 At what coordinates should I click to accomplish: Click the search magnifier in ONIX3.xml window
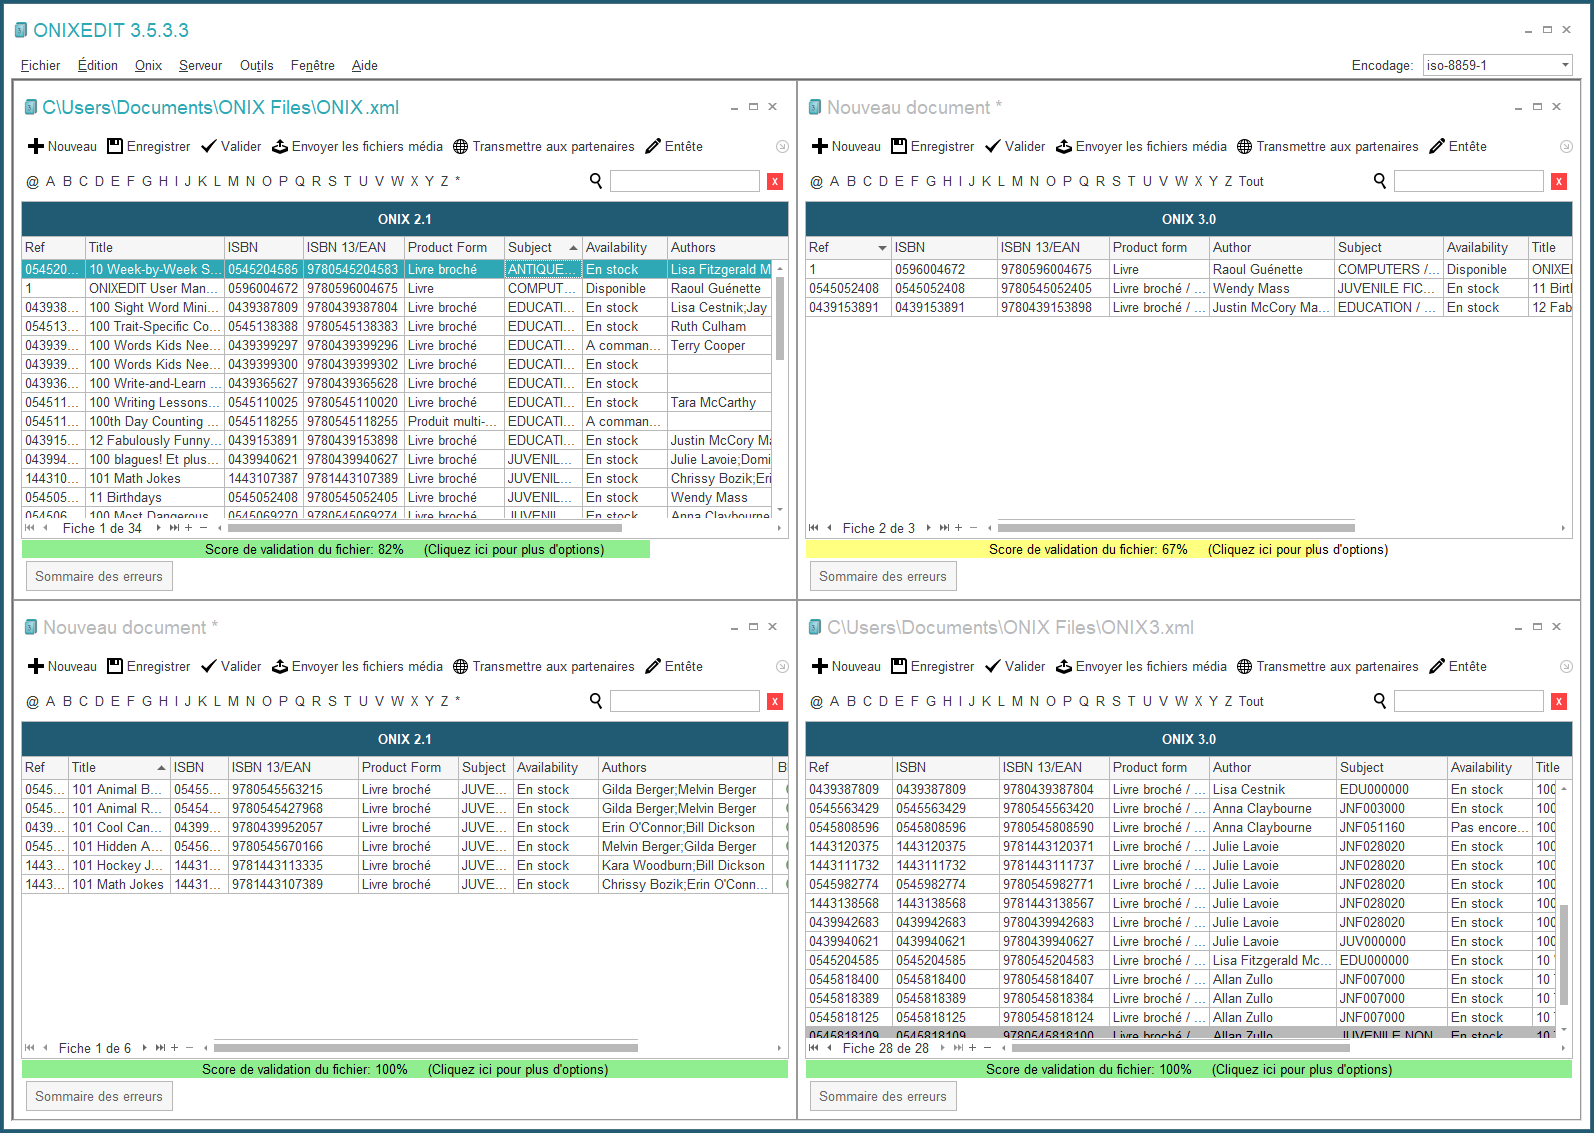click(1380, 701)
